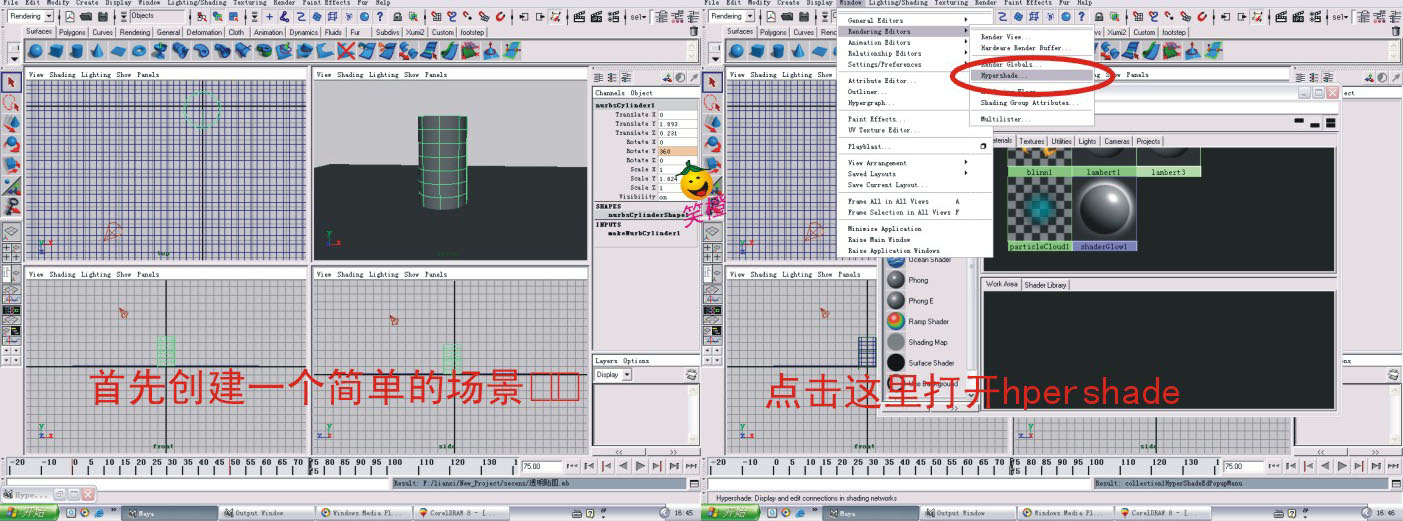This screenshot has width=1403, height=521.
Task: Choose Render View... menu entry
Action: point(1031,37)
